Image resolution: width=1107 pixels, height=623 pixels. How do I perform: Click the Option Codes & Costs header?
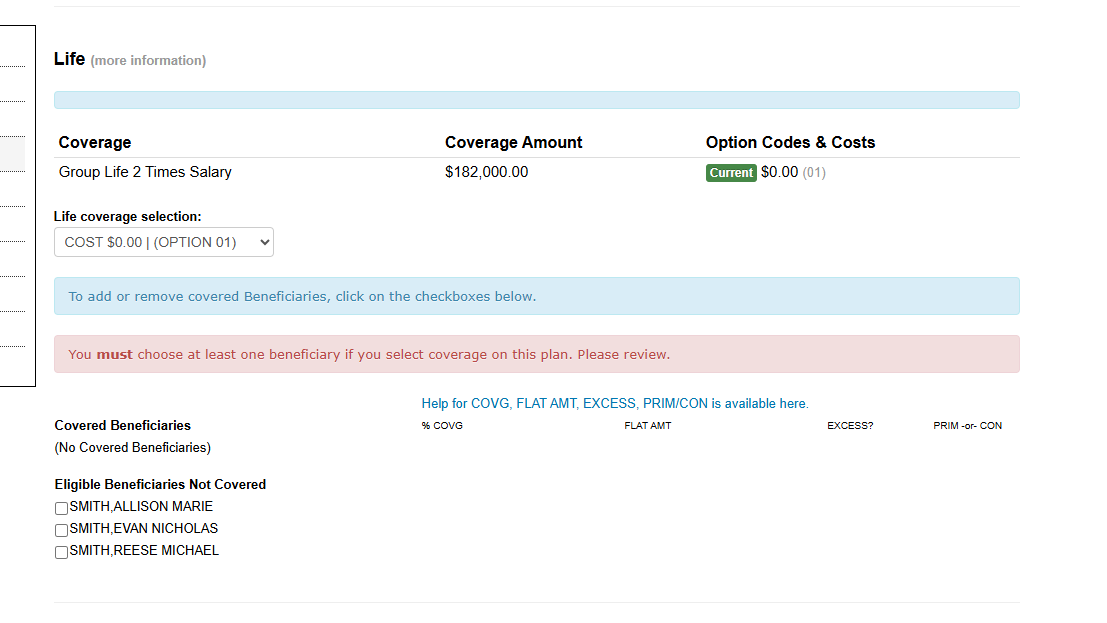[790, 142]
